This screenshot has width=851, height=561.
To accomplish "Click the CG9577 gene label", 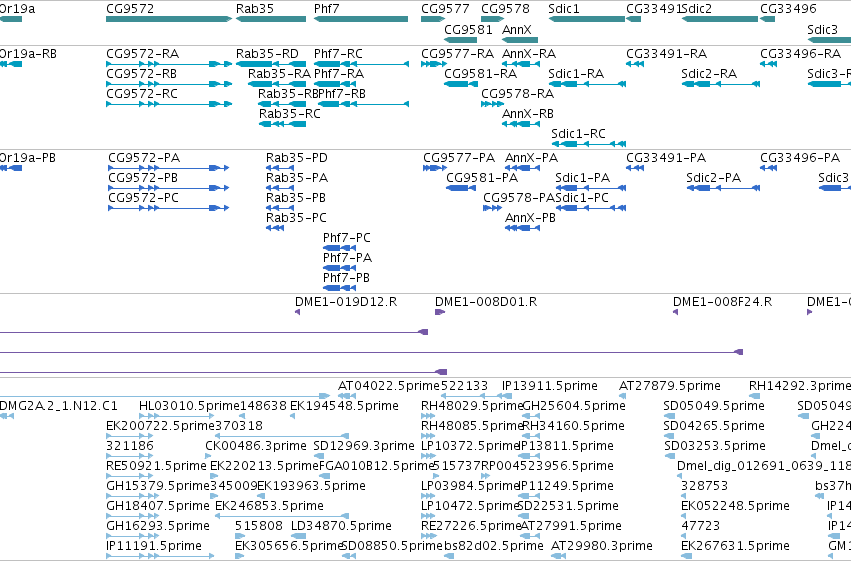I will (x=445, y=9).
